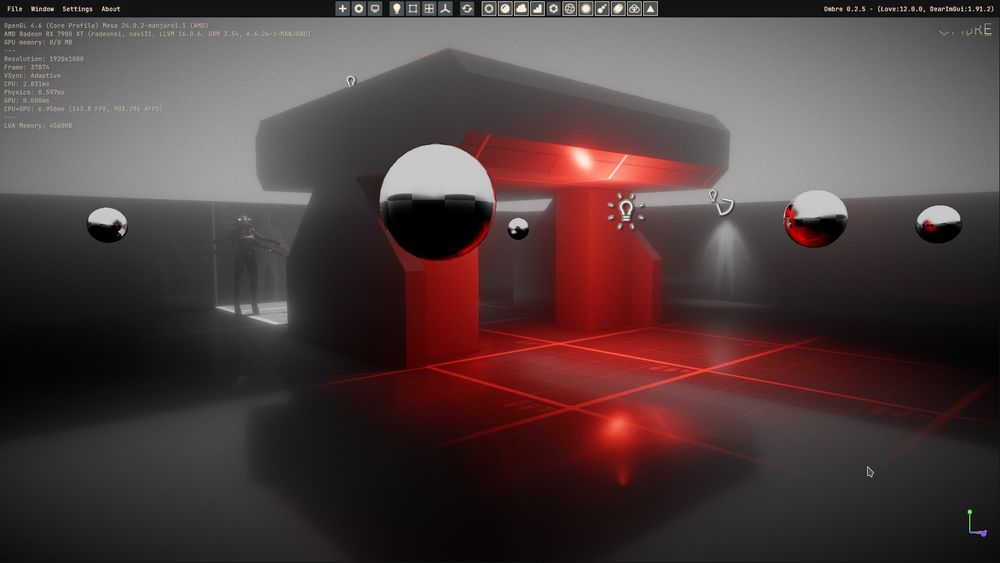Toggle the four-pane grid icon
The height and width of the screenshot is (563, 1000).
pyautogui.click(x=429, y=8)
